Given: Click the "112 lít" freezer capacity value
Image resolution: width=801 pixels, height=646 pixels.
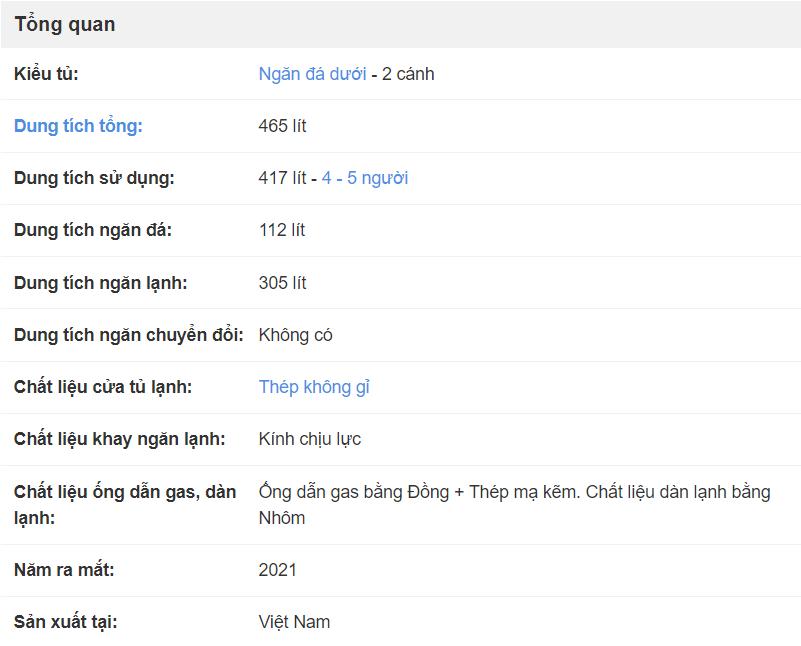Looking at the screenshot, I should coord(282,230).
